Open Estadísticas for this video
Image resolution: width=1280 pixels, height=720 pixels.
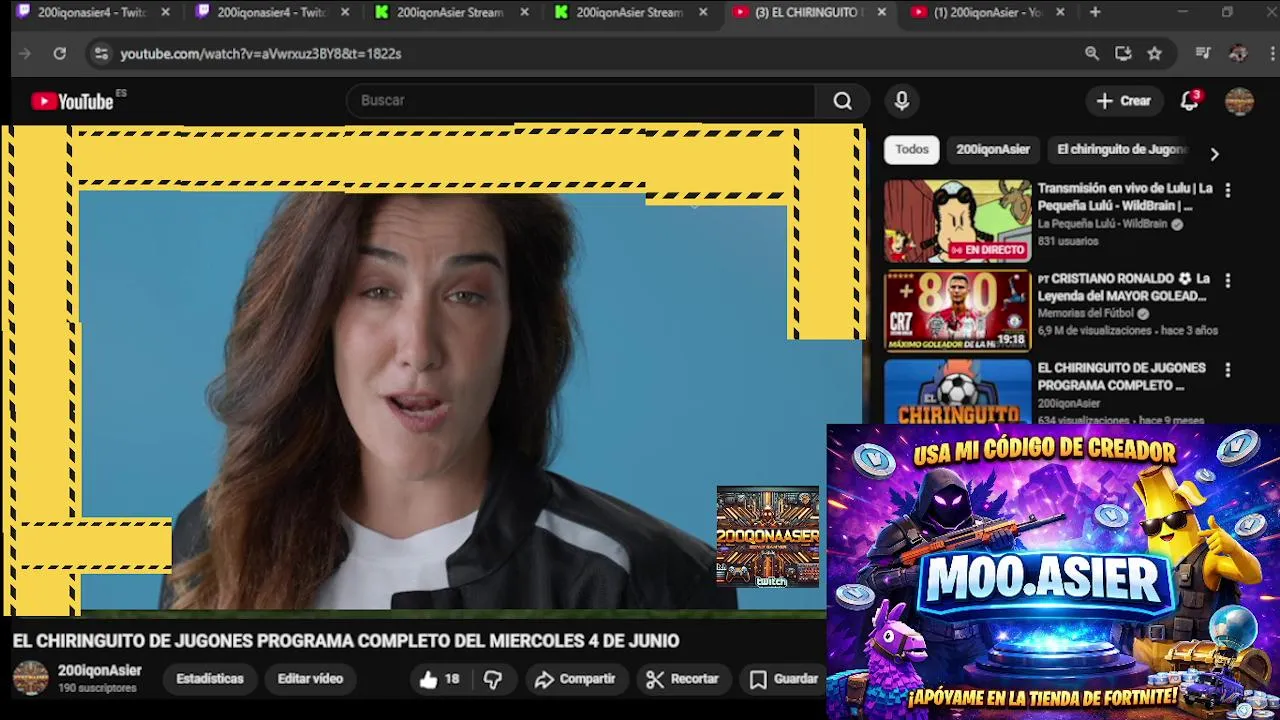click(x=210, y=679)
